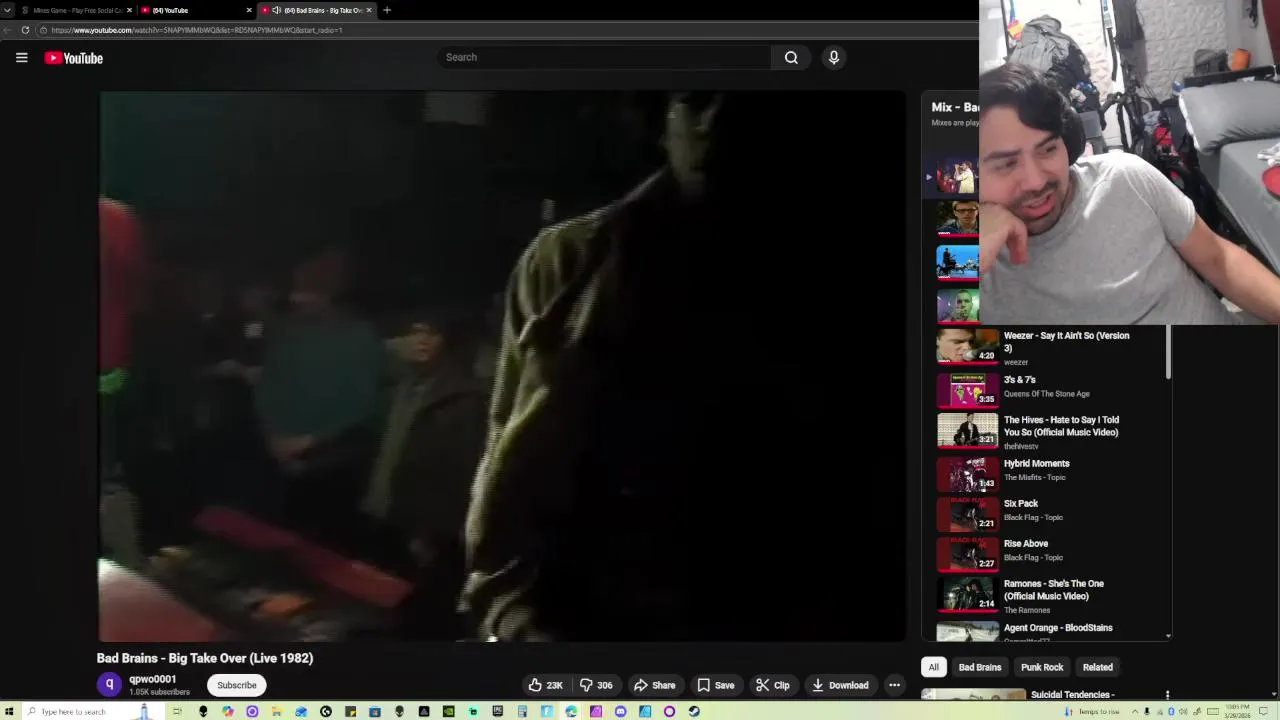Open Ramones - She's The One video
The image size is (1280, 720).
(1053, 590)
